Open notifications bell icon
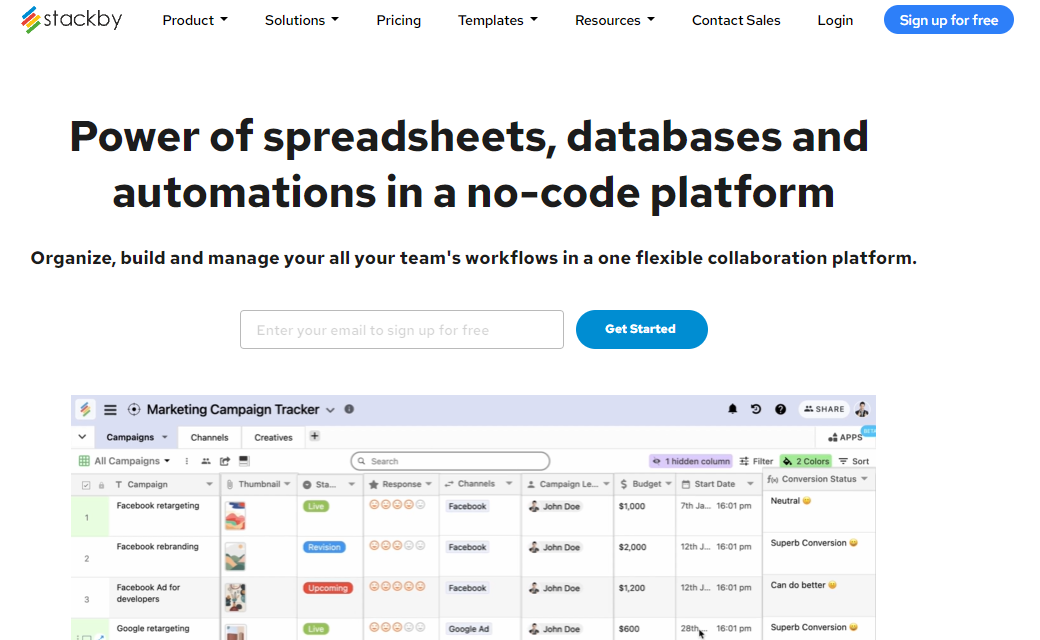 coord(732,409)
